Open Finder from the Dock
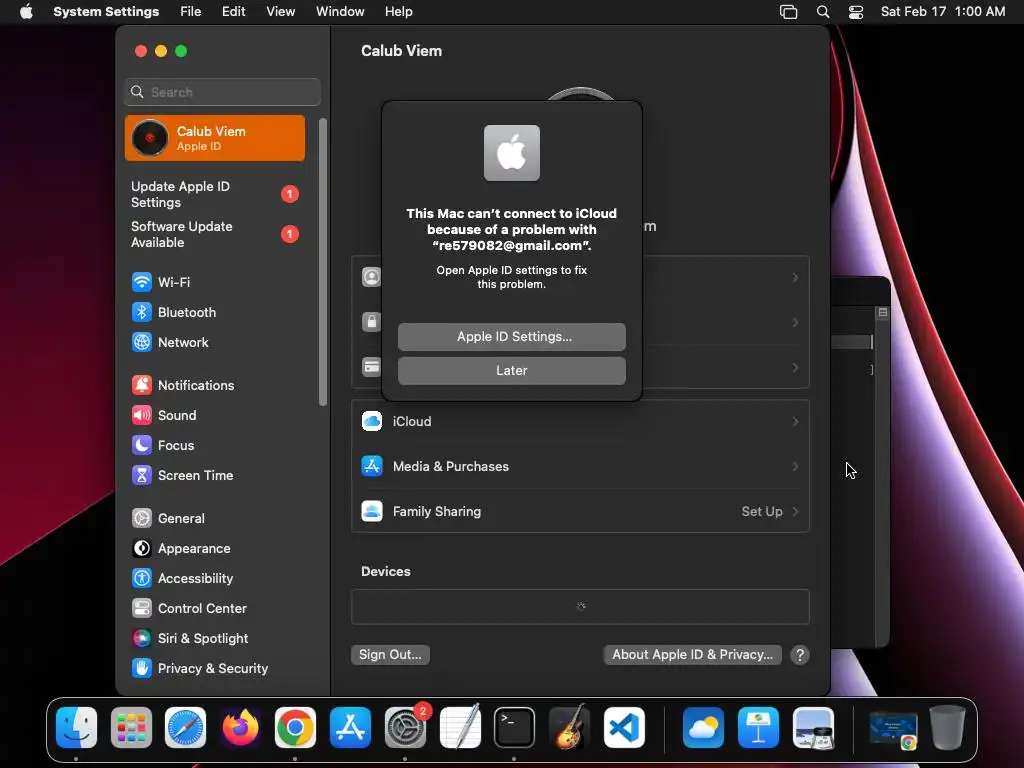This screenshot has height=768, width=1024. 76,728
